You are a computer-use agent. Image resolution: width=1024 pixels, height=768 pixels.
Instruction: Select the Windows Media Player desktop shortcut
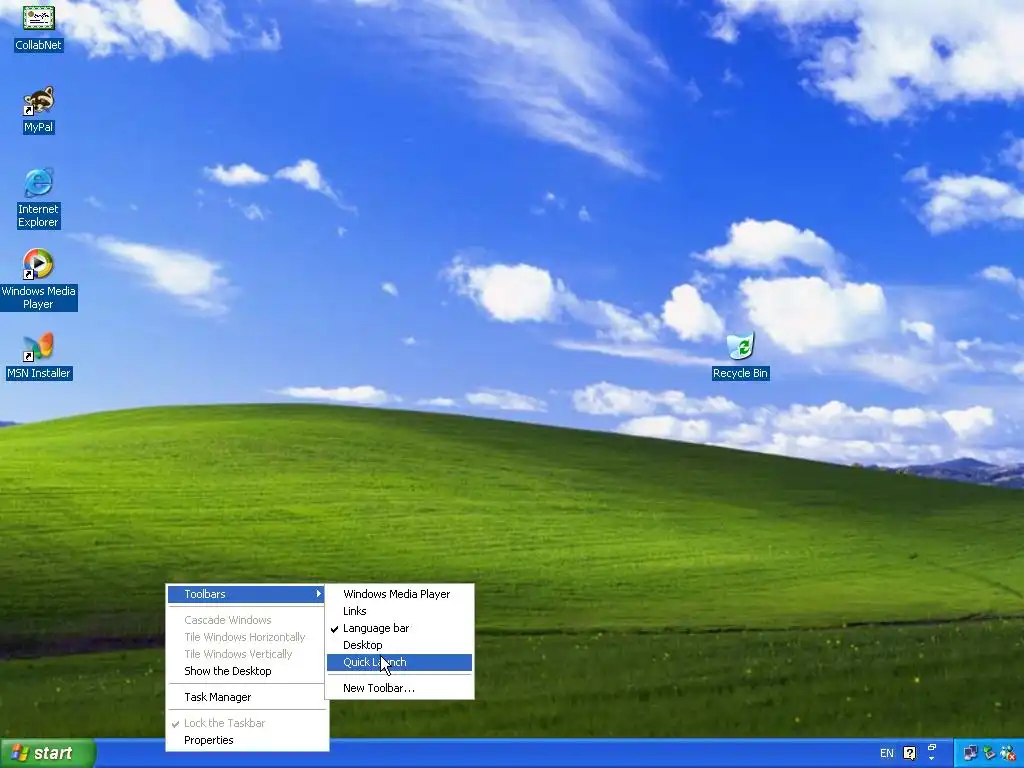pyautogui.click(x=39, y=280)
